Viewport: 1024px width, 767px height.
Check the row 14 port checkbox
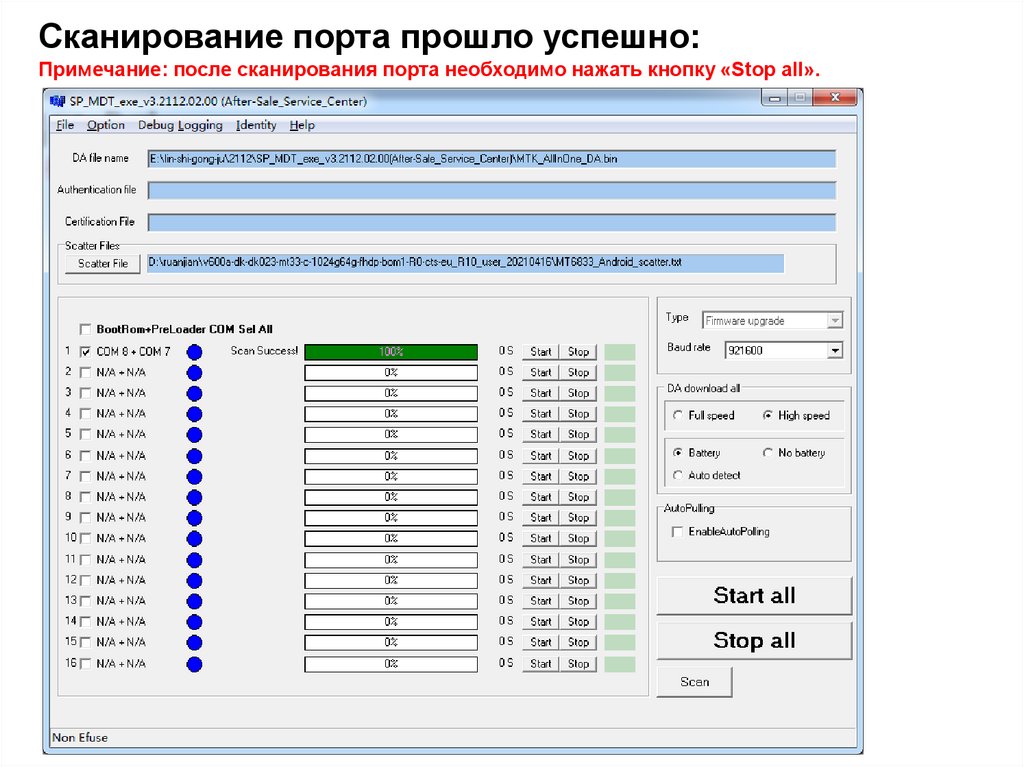pos(85,621)
